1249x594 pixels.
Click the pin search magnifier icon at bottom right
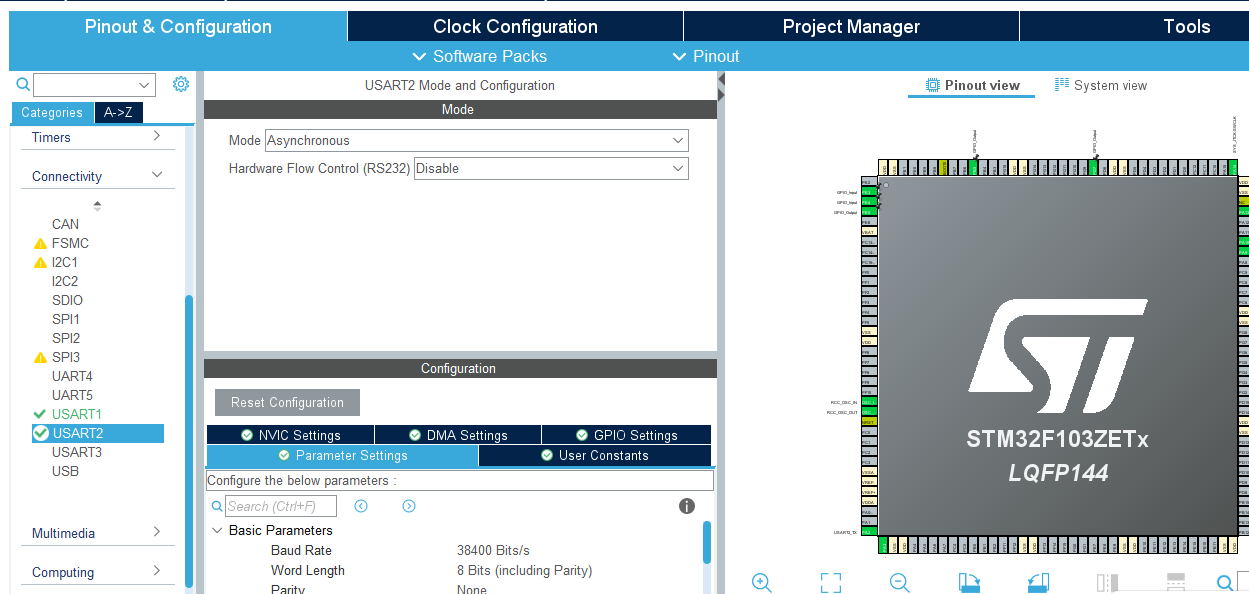[x=1225, y=583]
